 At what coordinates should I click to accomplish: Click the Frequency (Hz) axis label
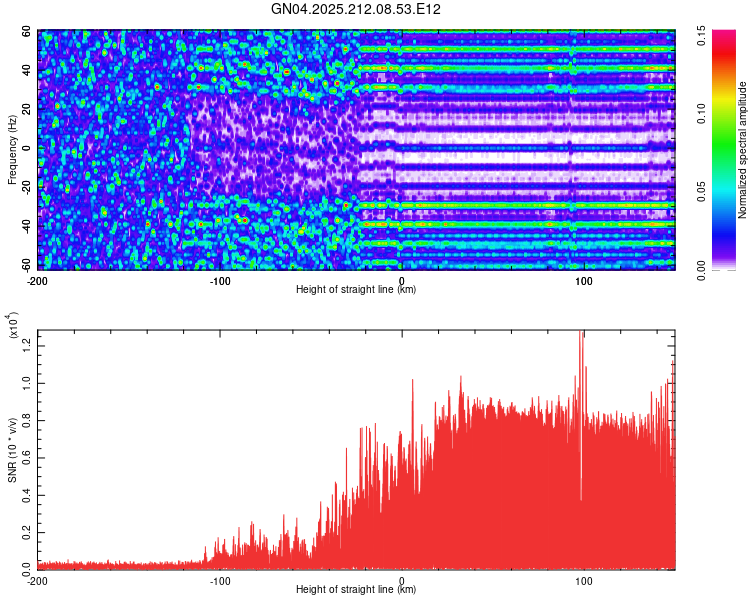click(11, 150)
